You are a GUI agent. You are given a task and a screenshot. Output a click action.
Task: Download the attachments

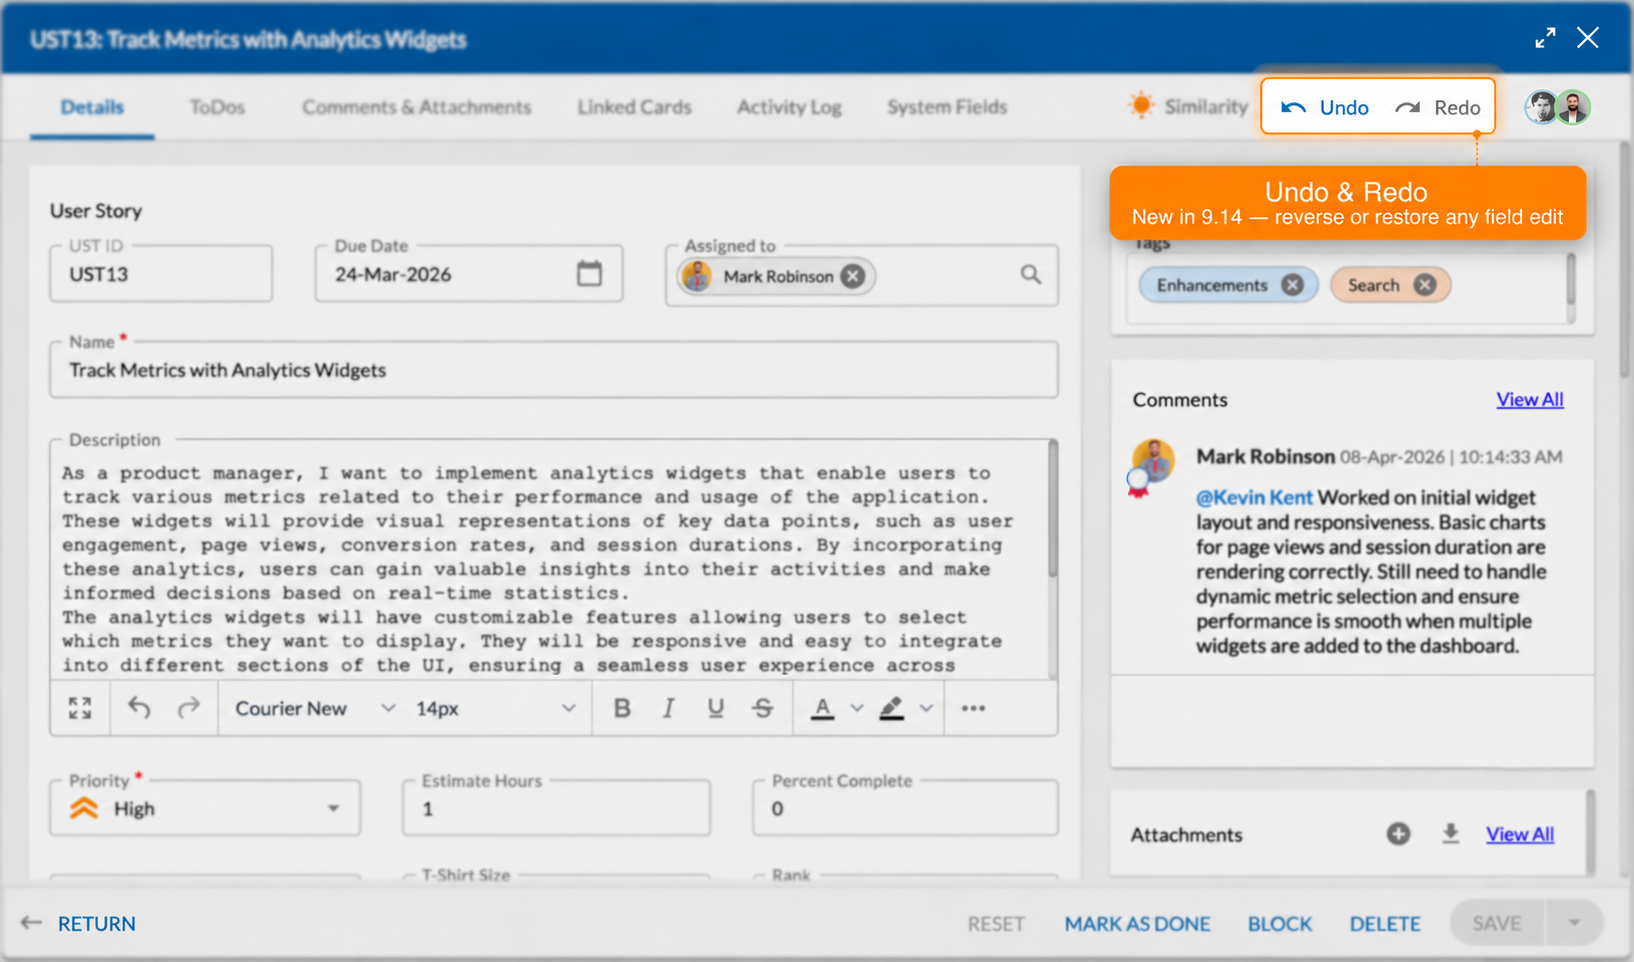click(x=1450, y=833)
